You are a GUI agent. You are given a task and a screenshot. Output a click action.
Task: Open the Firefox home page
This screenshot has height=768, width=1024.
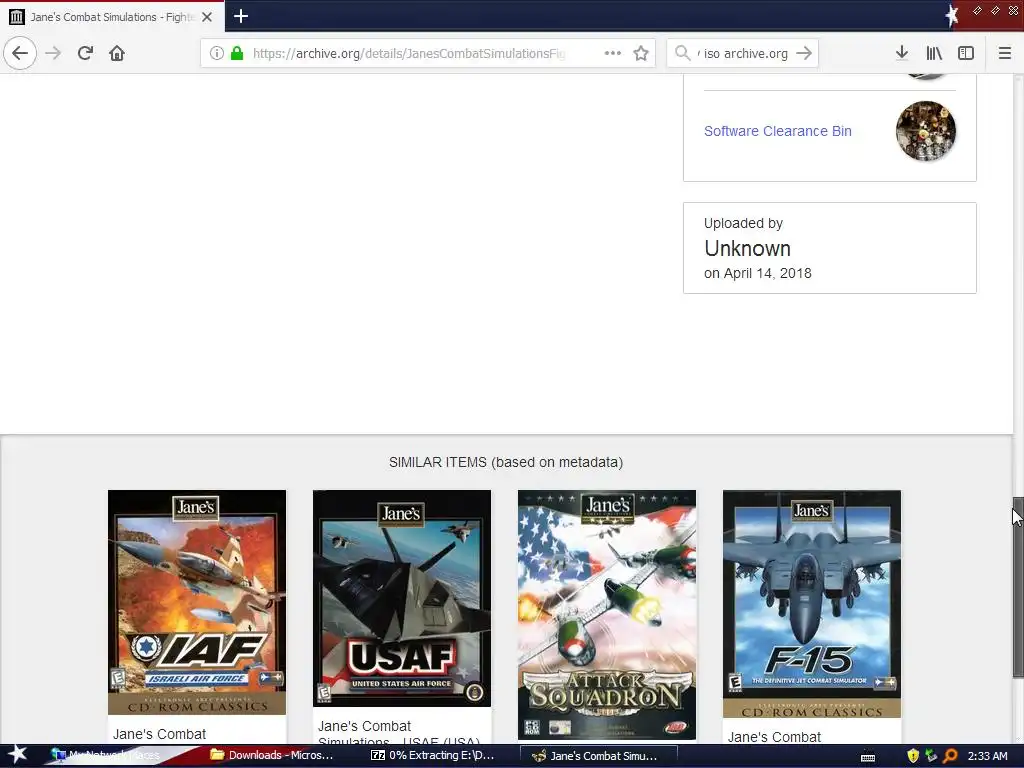(117, 53)
